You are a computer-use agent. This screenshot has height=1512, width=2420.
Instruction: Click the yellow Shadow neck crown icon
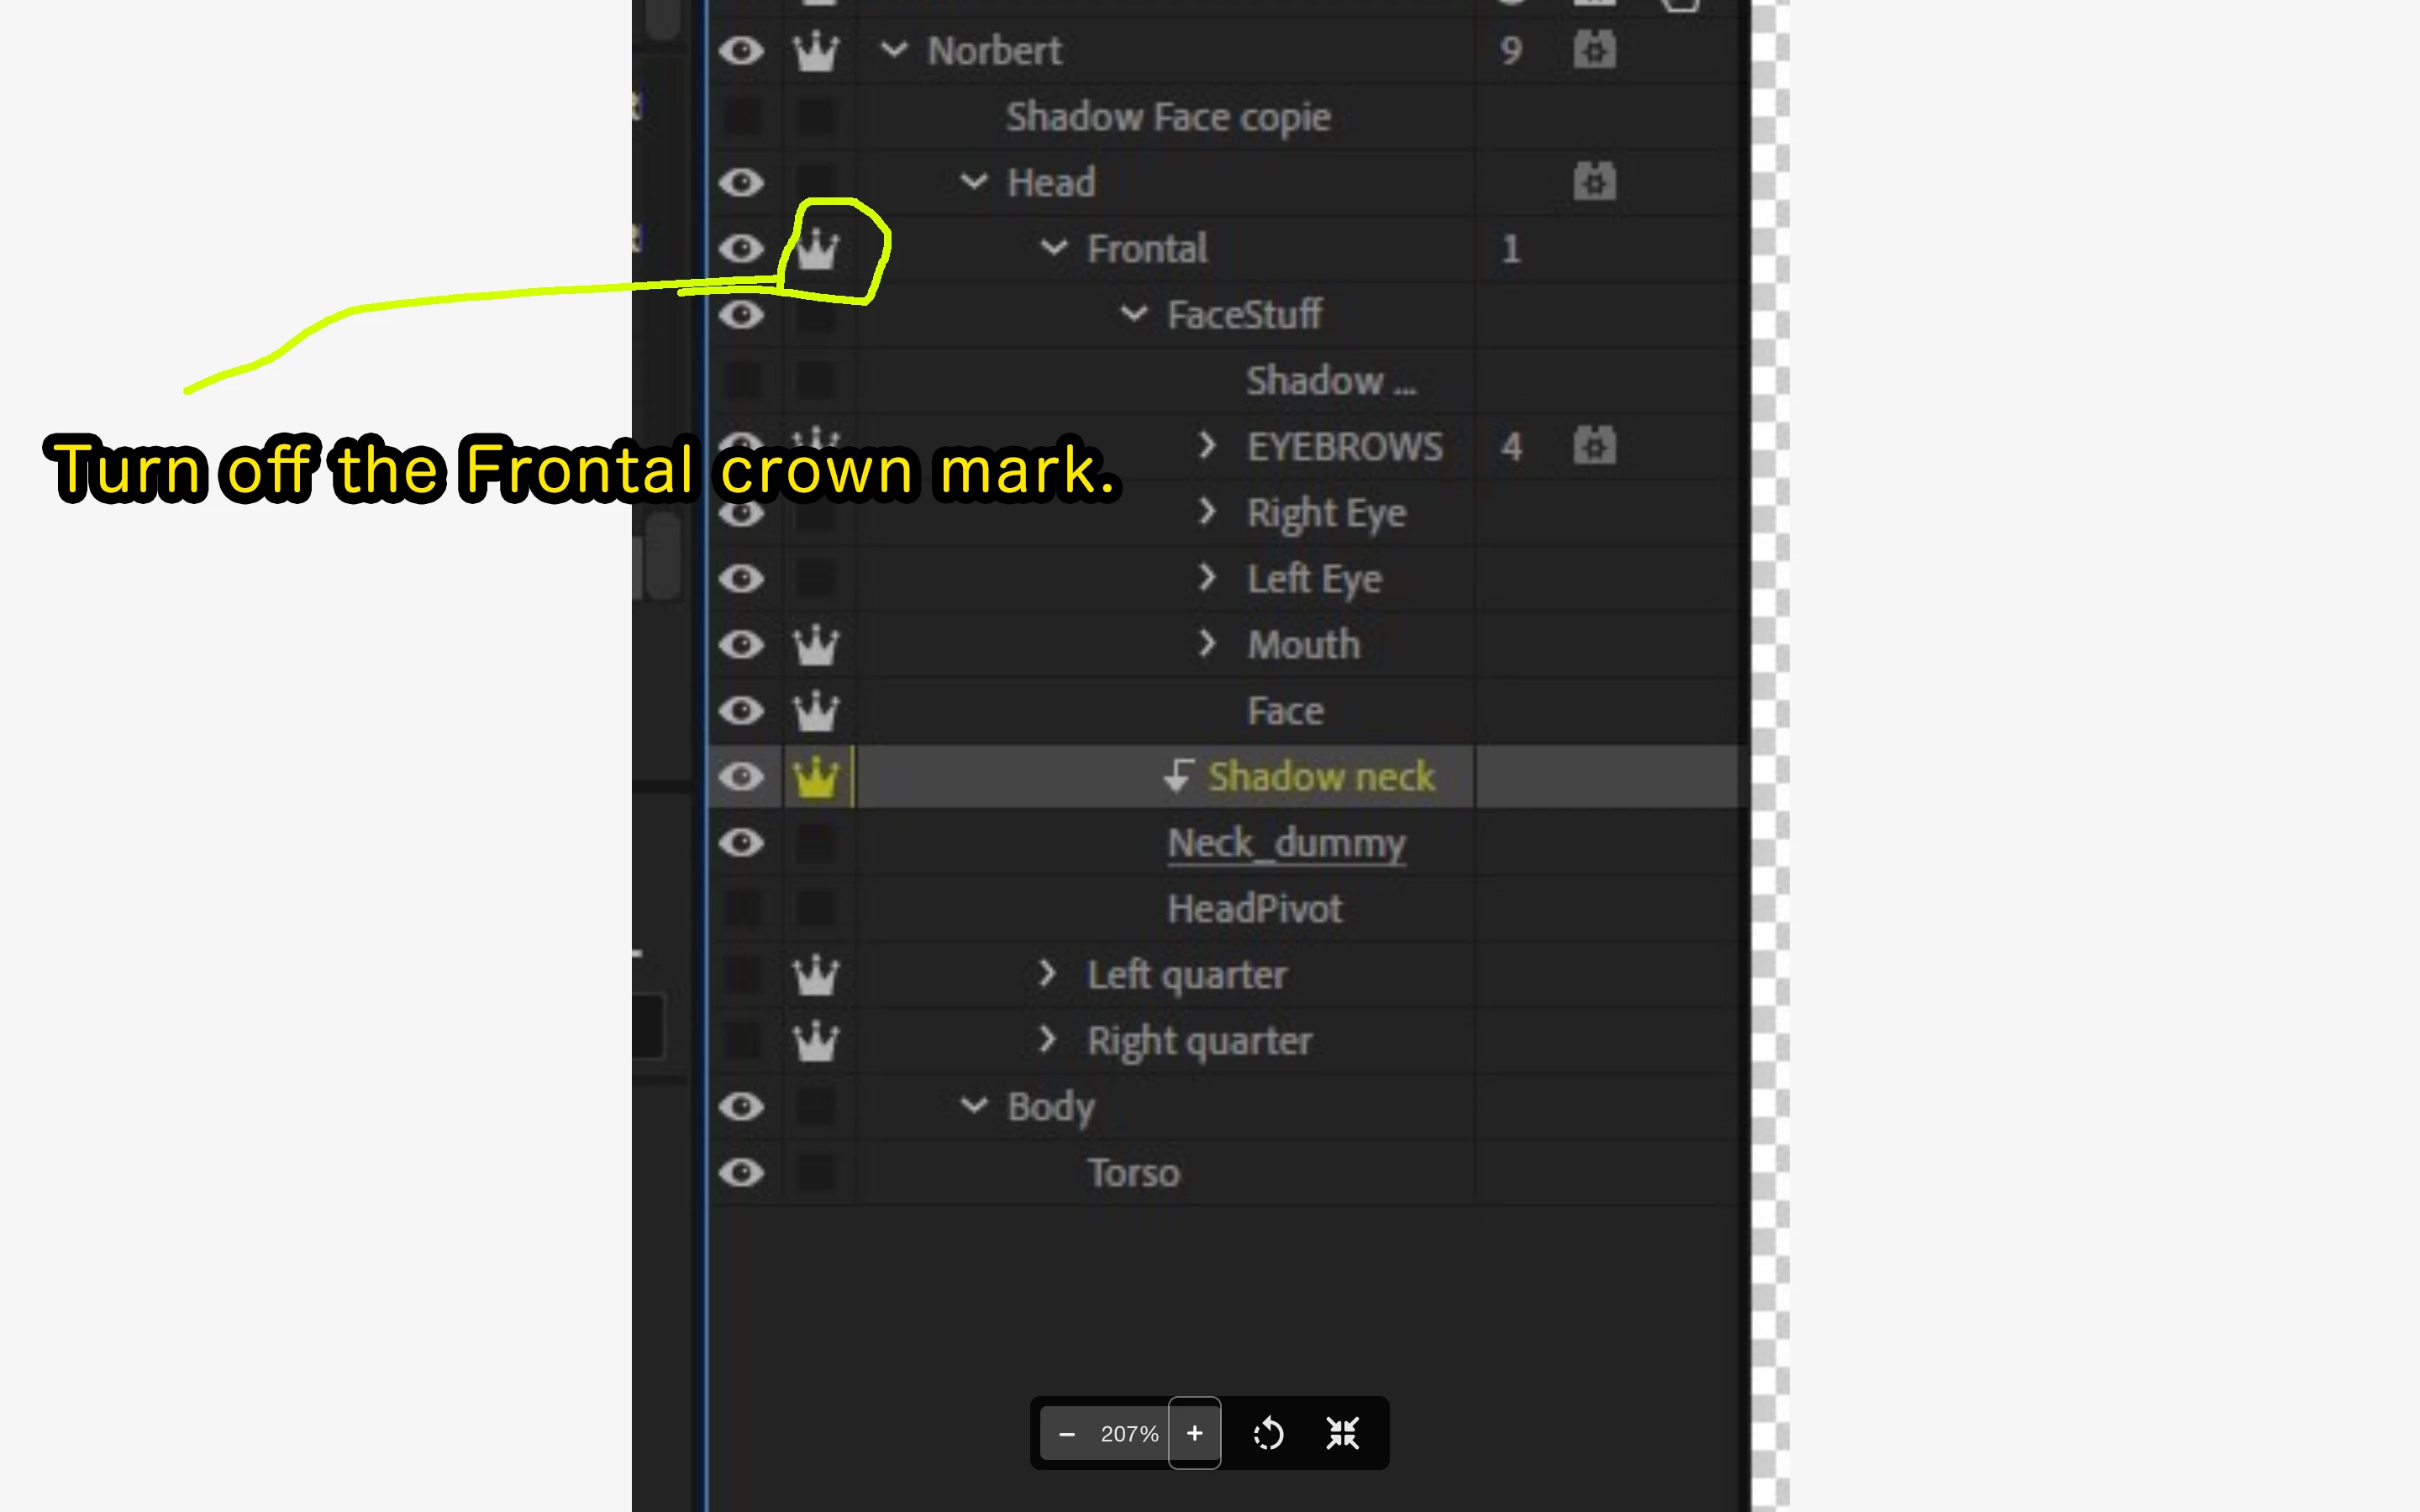pyautogui.click(x=816, y=777)
